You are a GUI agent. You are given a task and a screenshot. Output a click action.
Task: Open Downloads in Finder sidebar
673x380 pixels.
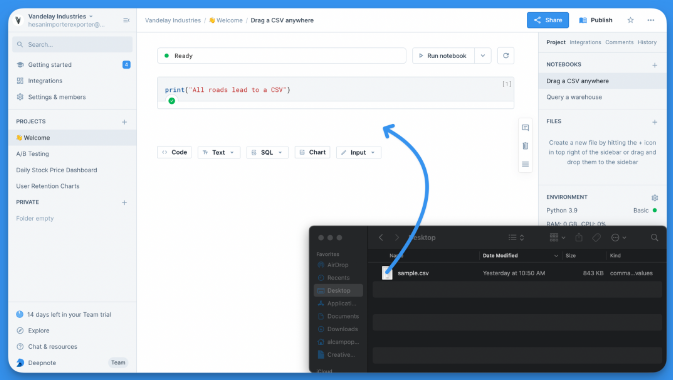338,329
